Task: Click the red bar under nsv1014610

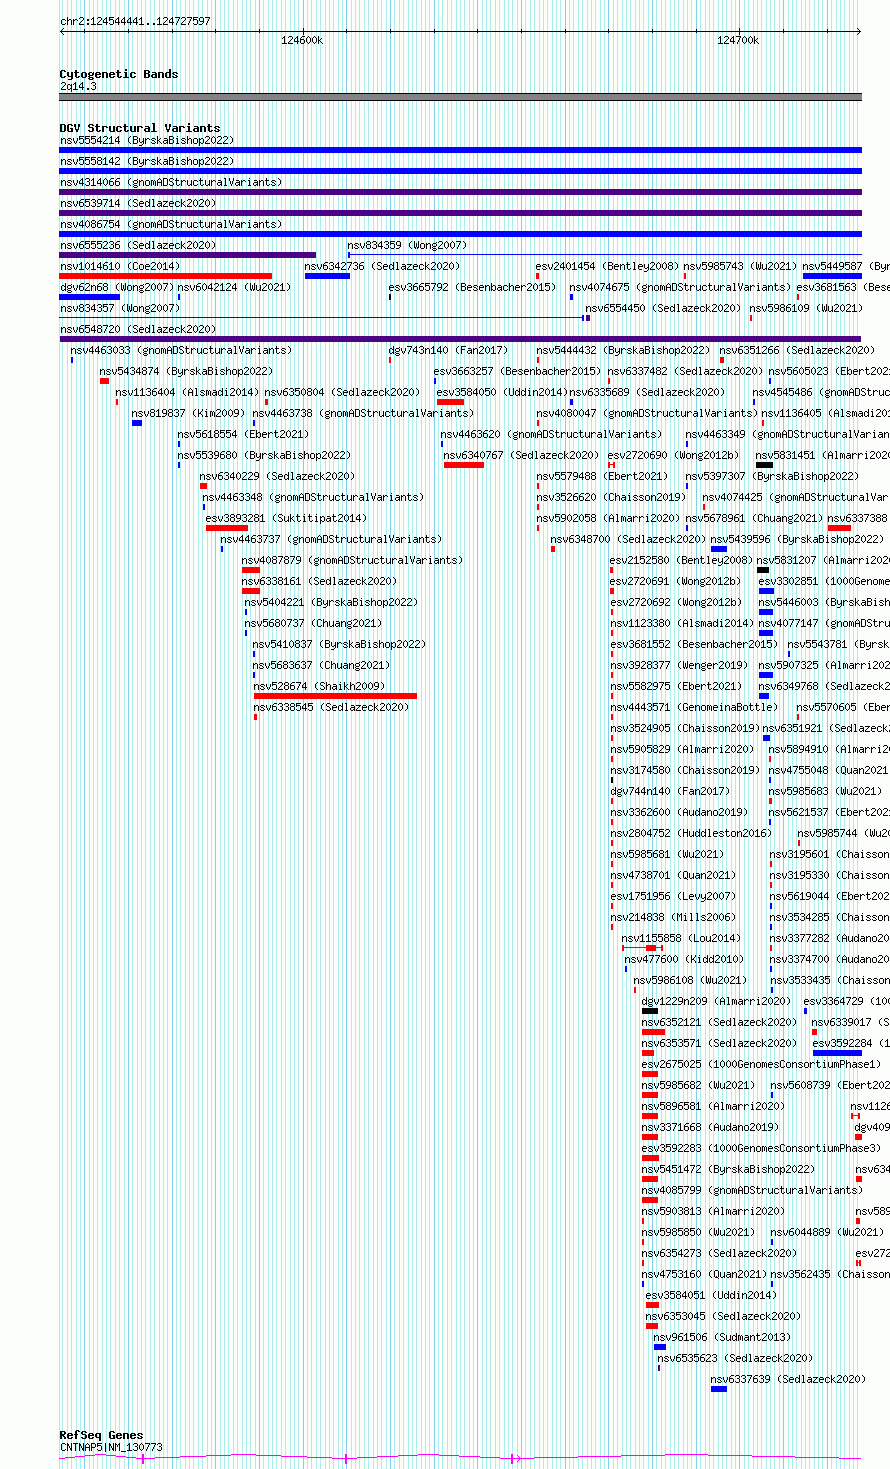Action: click(x=166, y=276)
